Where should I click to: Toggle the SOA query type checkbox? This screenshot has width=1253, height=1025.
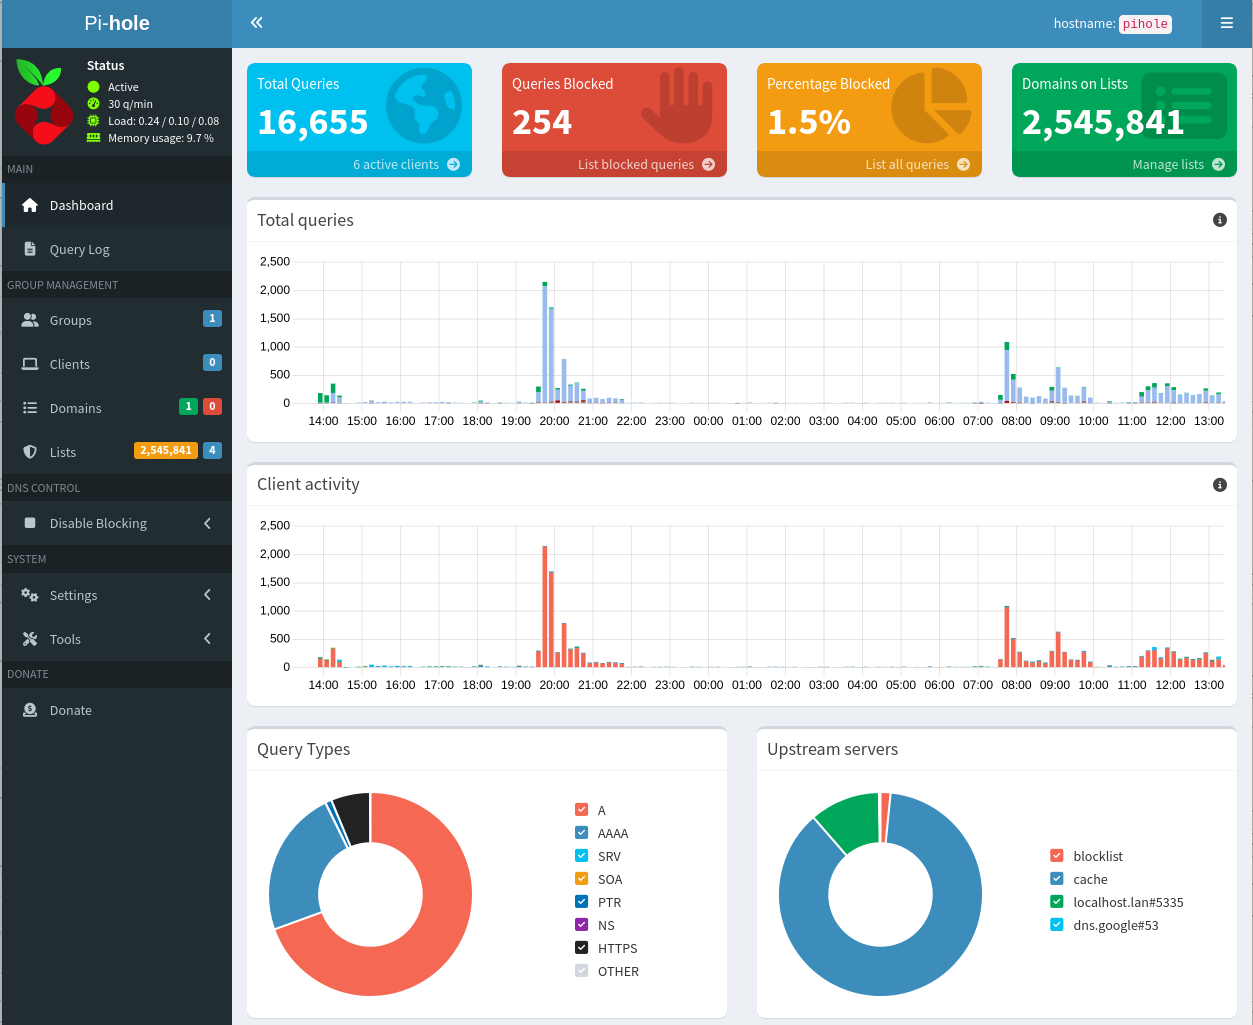click(582, 879)
